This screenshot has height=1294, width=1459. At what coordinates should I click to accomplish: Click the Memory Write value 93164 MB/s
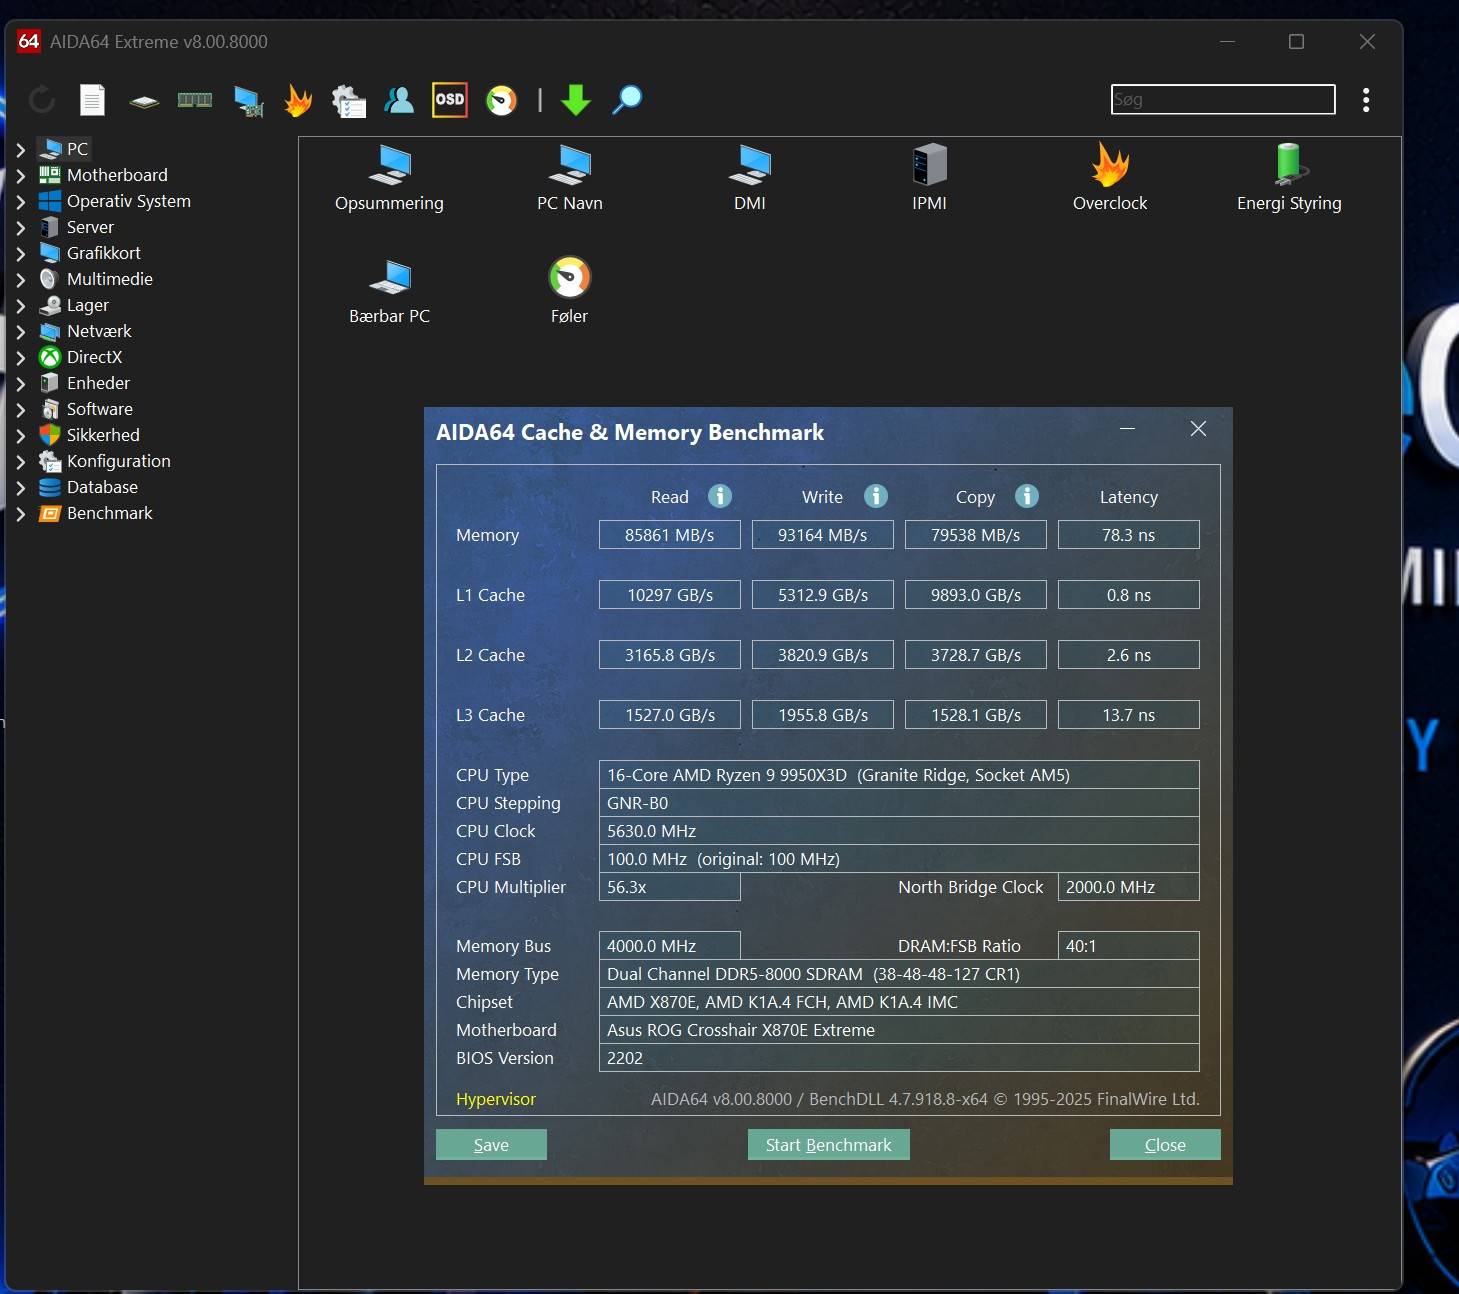[x=823, y=535]
